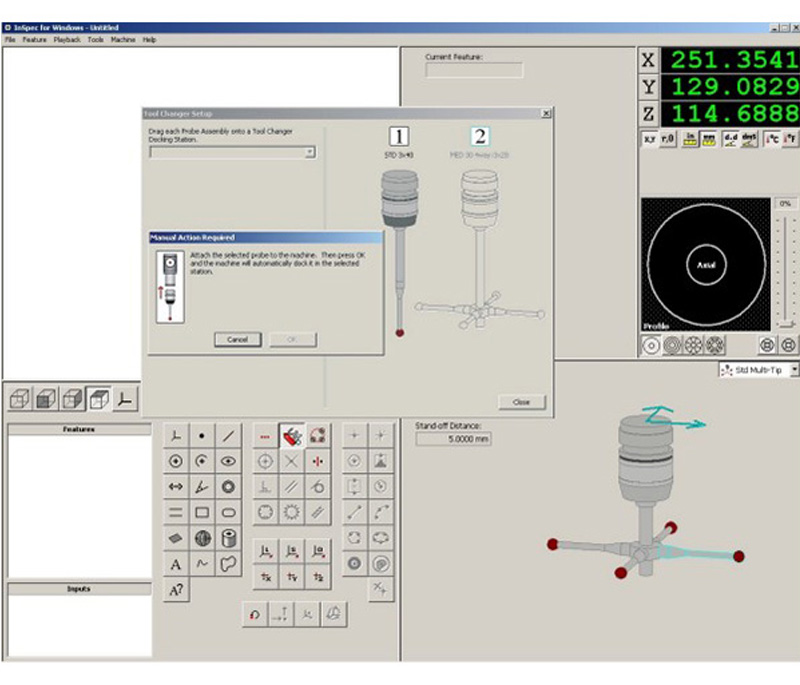Click the Stand-off Distance input field
The image size is (800, 685).
click(453, 439)
